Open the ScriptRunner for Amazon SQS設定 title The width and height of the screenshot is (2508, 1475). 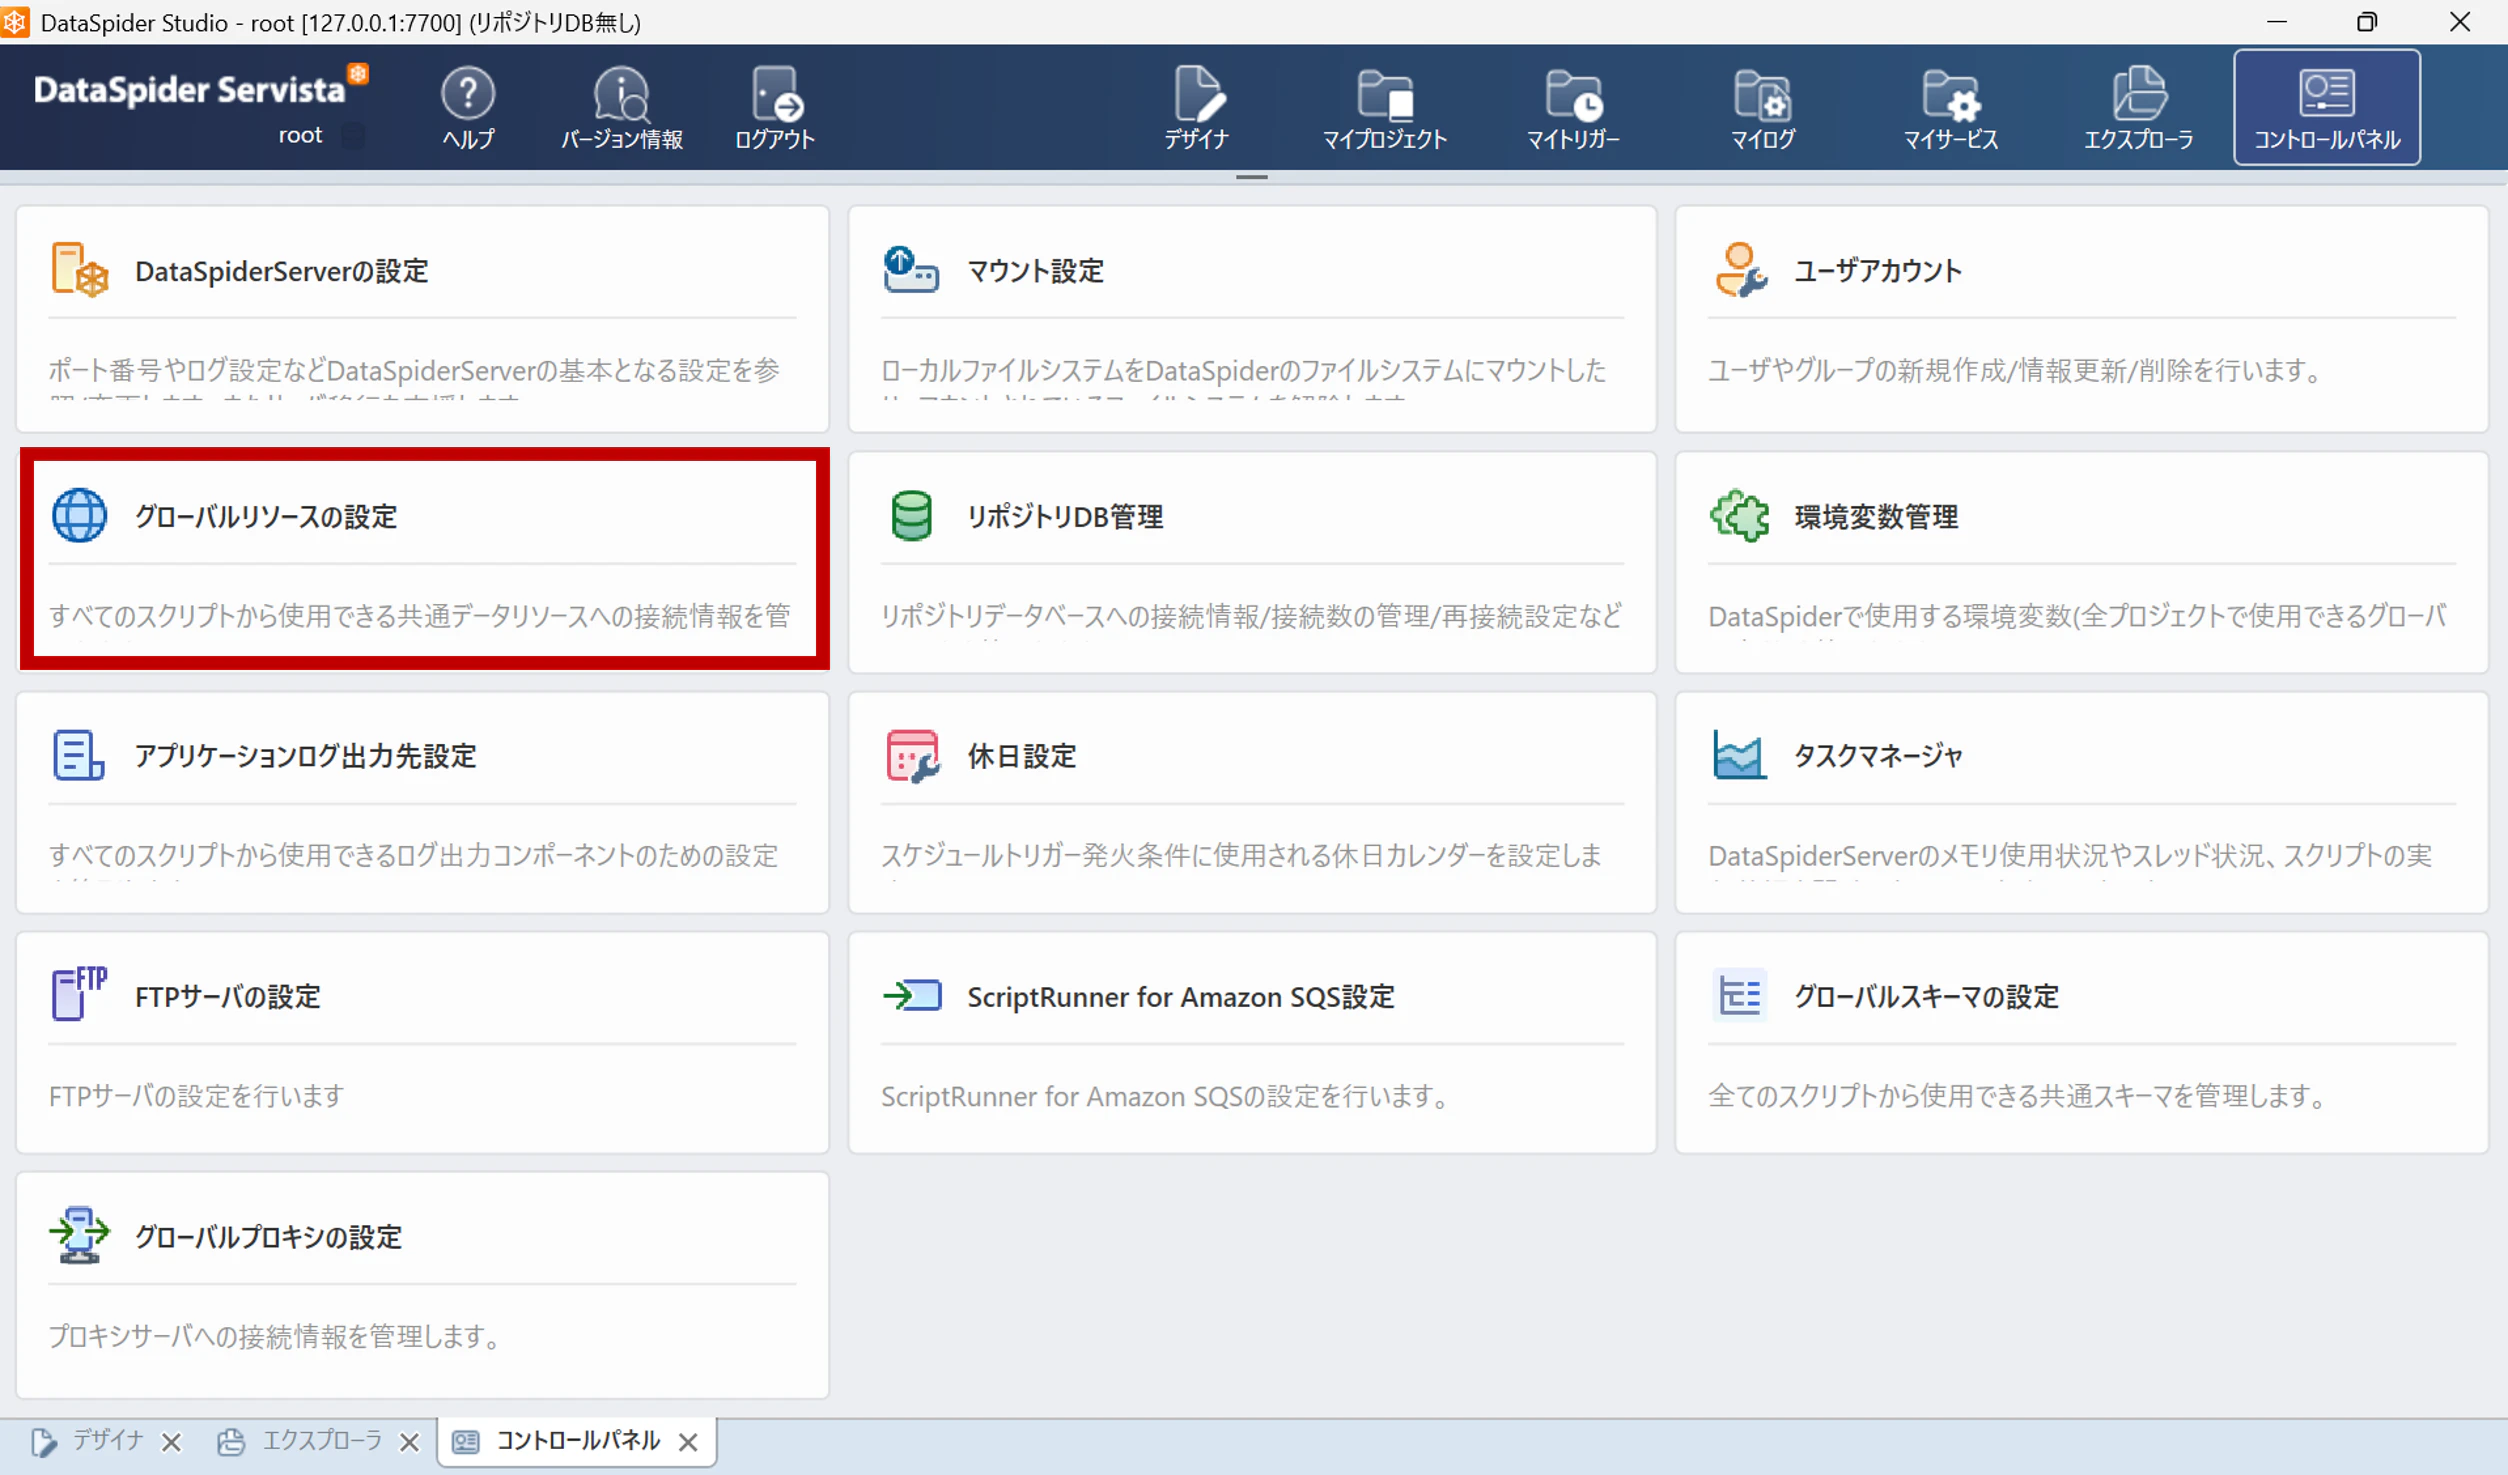click(1180, 997)
